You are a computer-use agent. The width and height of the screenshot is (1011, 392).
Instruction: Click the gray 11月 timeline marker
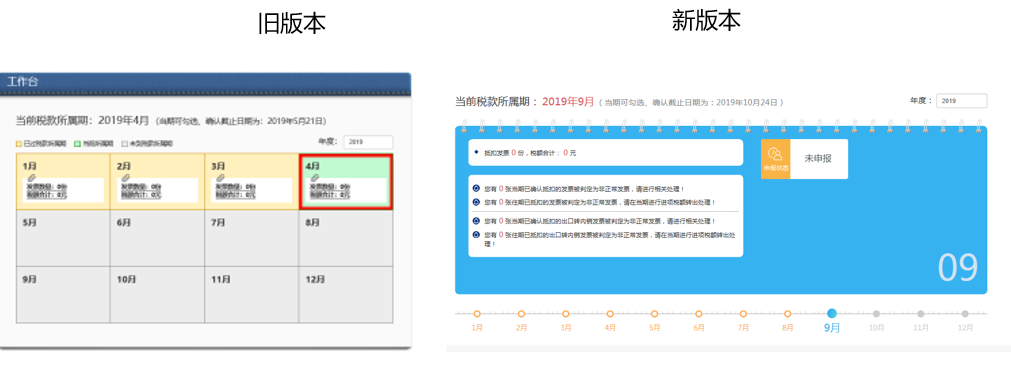click(x=921, y=314)
